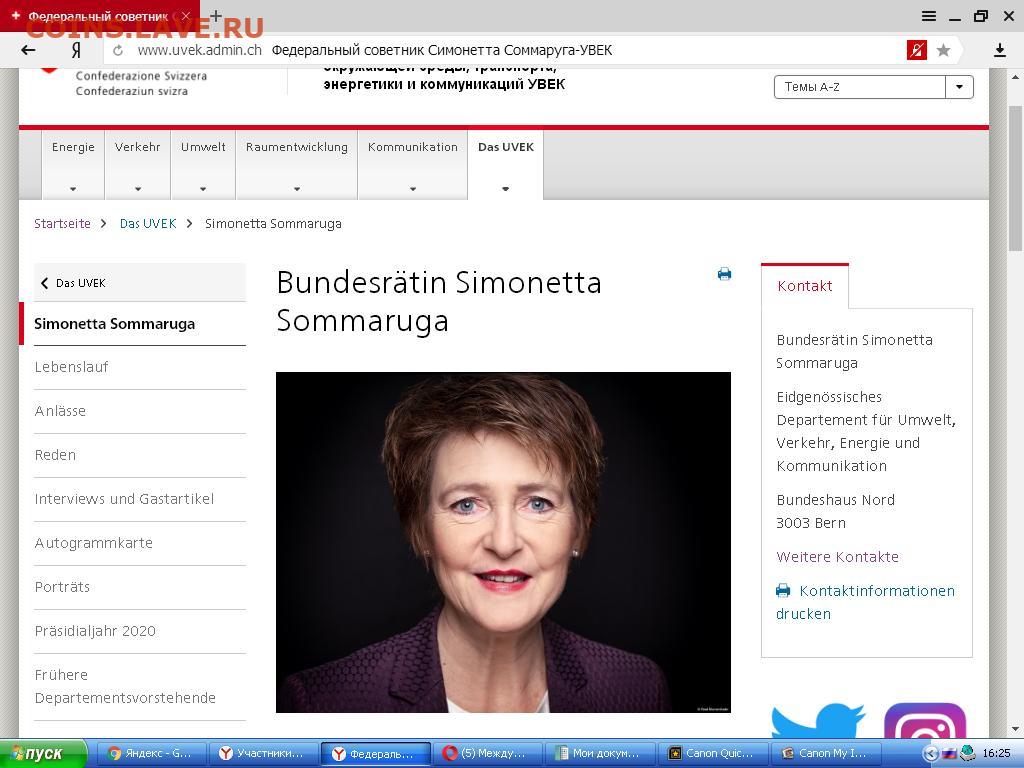Screen dimensions: 1024x768
Task: Go back to 'Das UVEK' in the sidebar
Action: point(140,283)
